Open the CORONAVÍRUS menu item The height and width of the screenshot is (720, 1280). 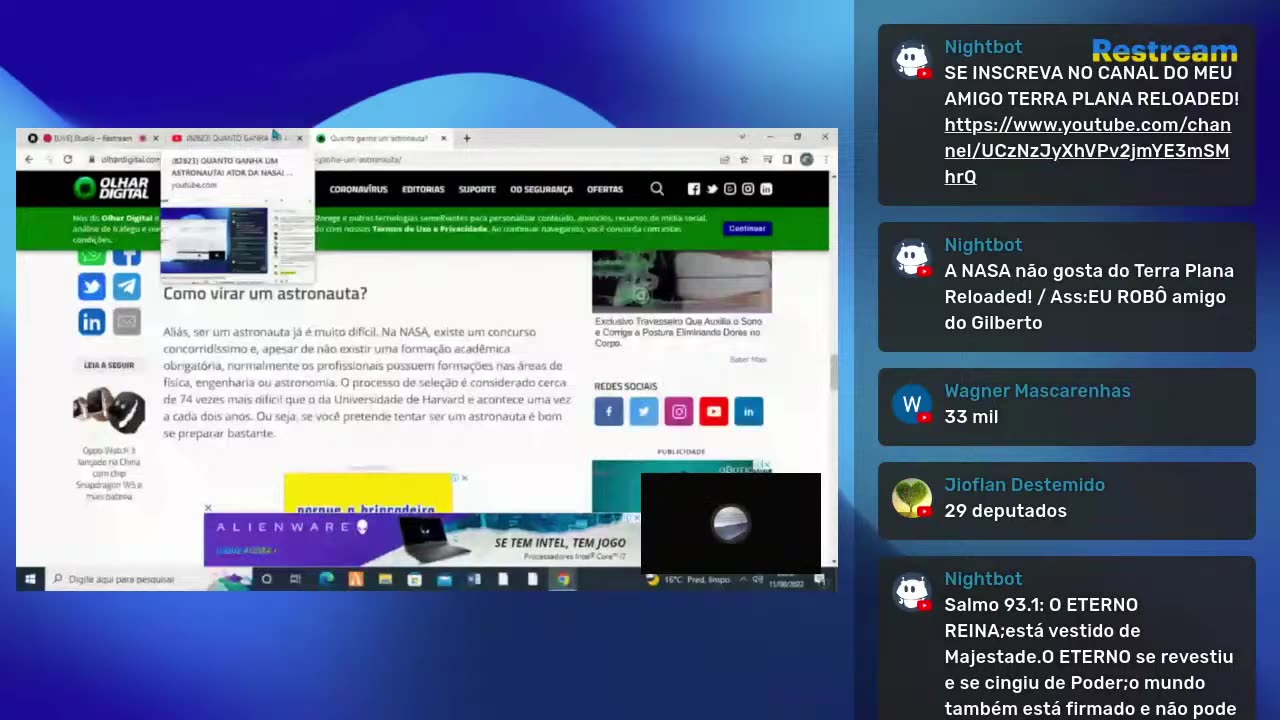click(x=358, y=189)
